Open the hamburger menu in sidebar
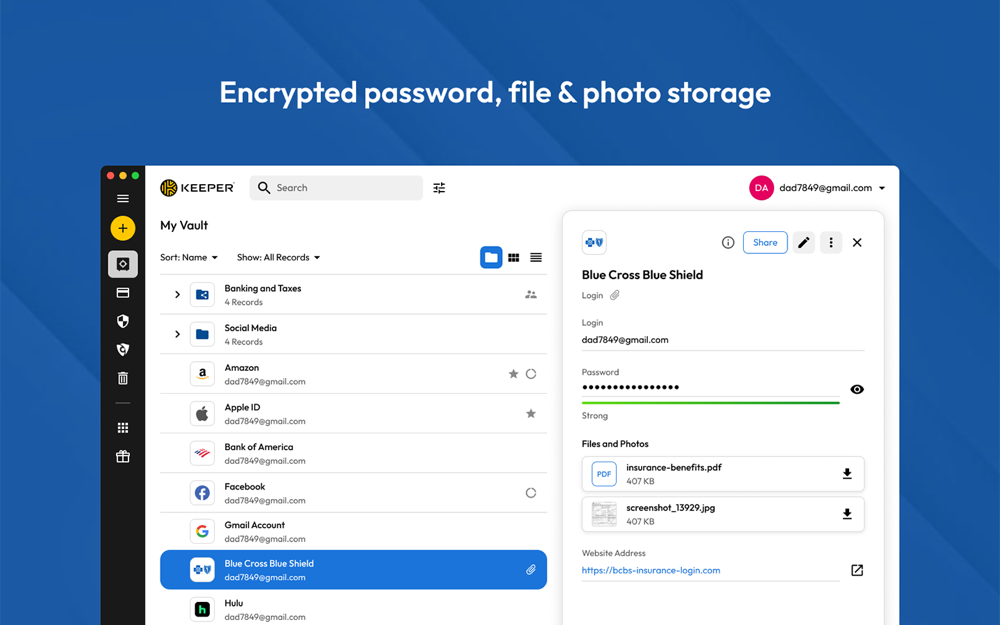The width and height of the screenshot is (1000, 625). 123,198
